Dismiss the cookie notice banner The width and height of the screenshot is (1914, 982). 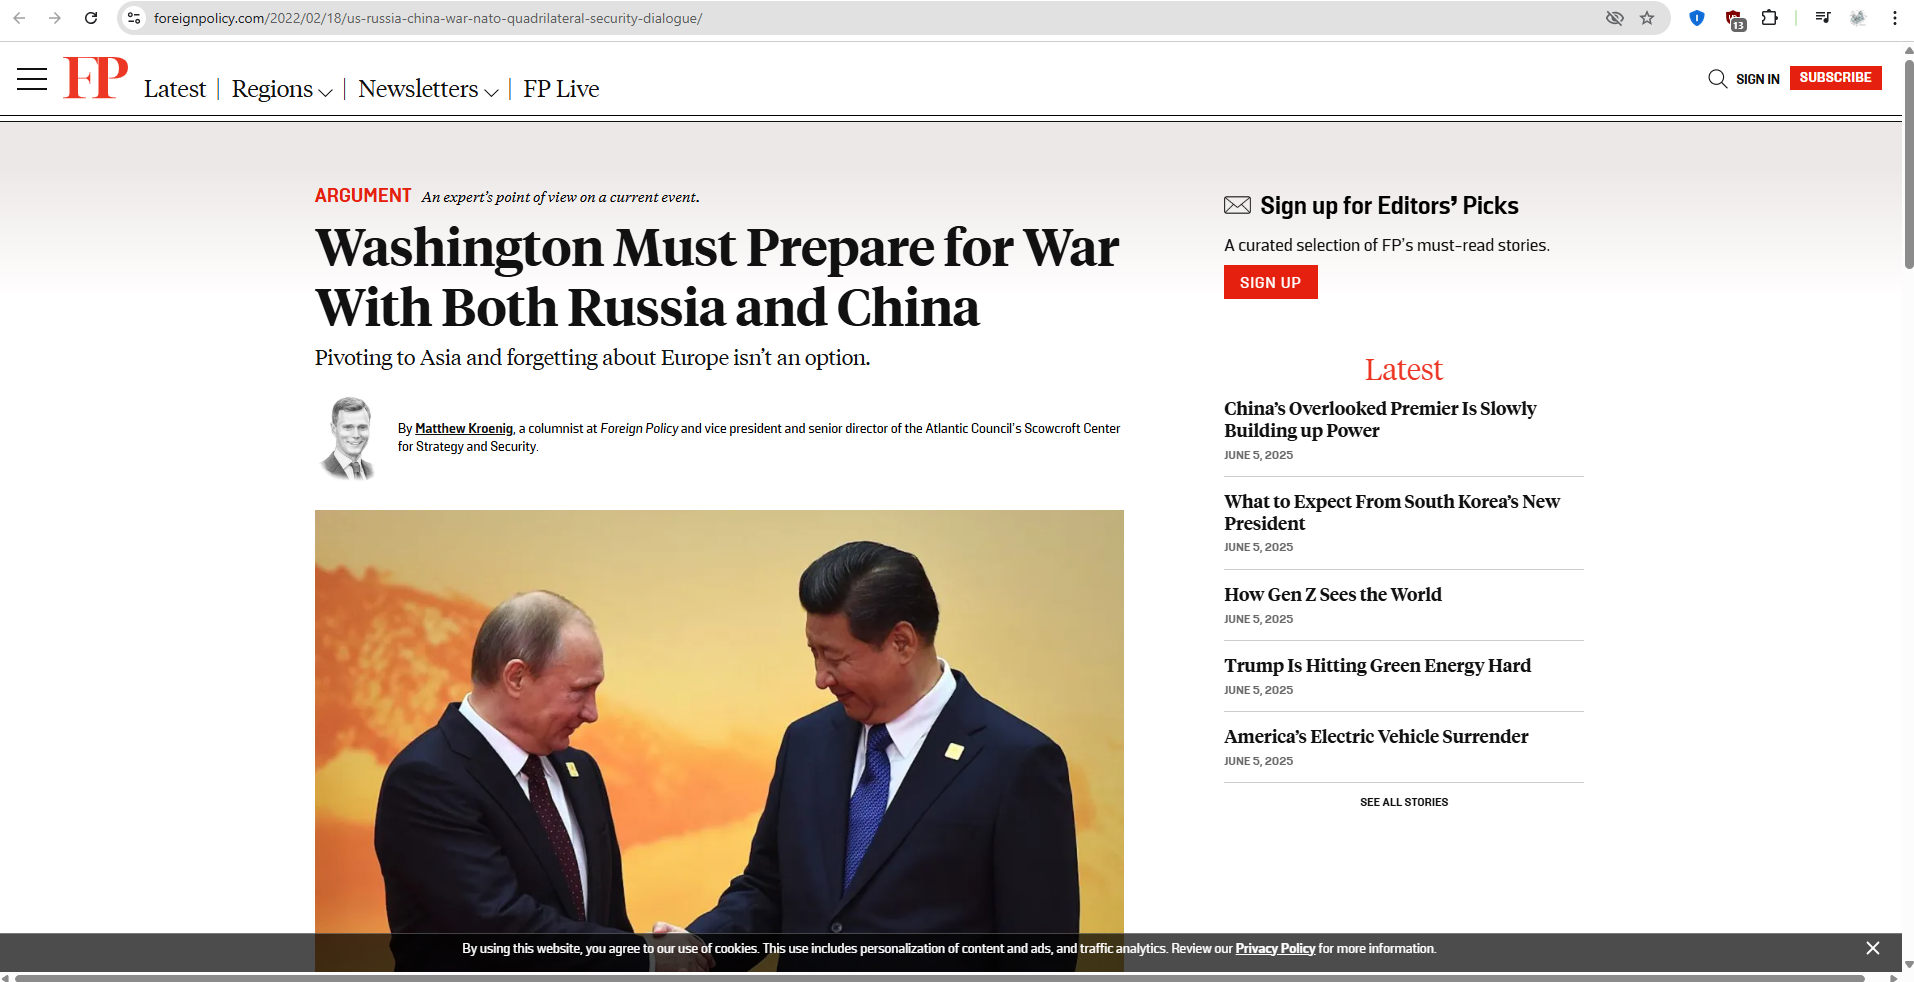1873,948
